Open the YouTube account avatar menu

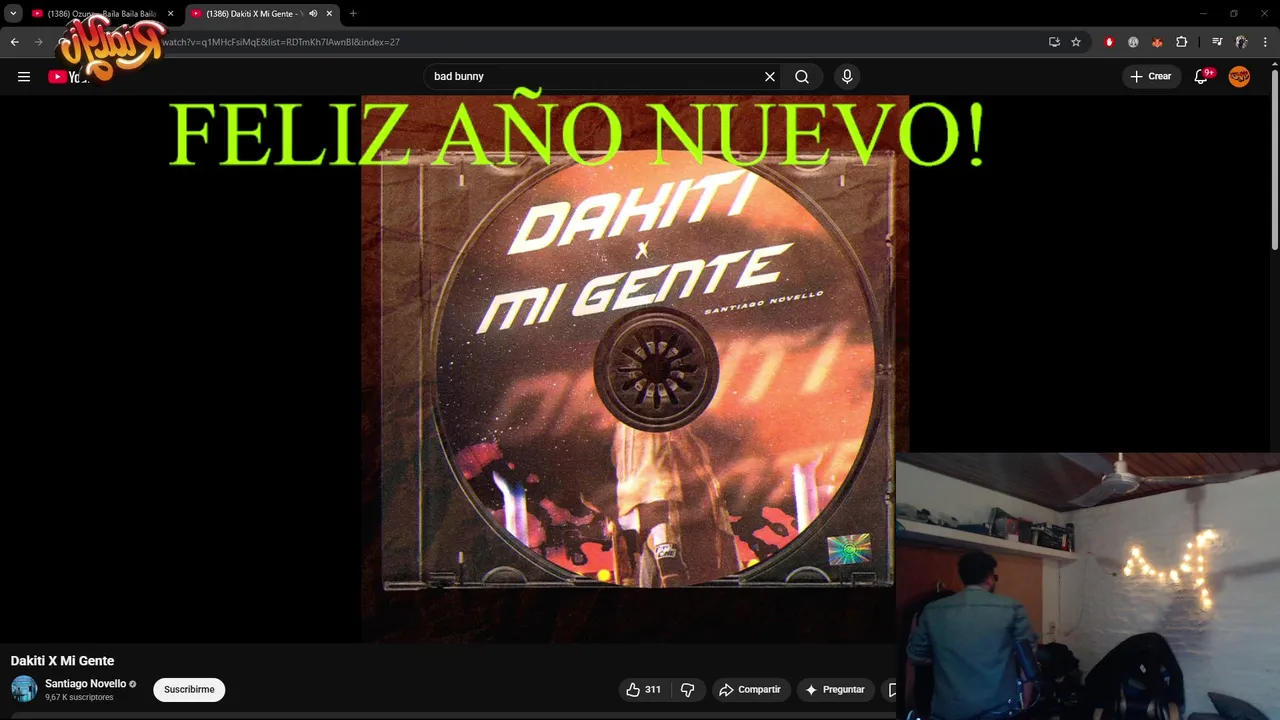pos(1239,76)
